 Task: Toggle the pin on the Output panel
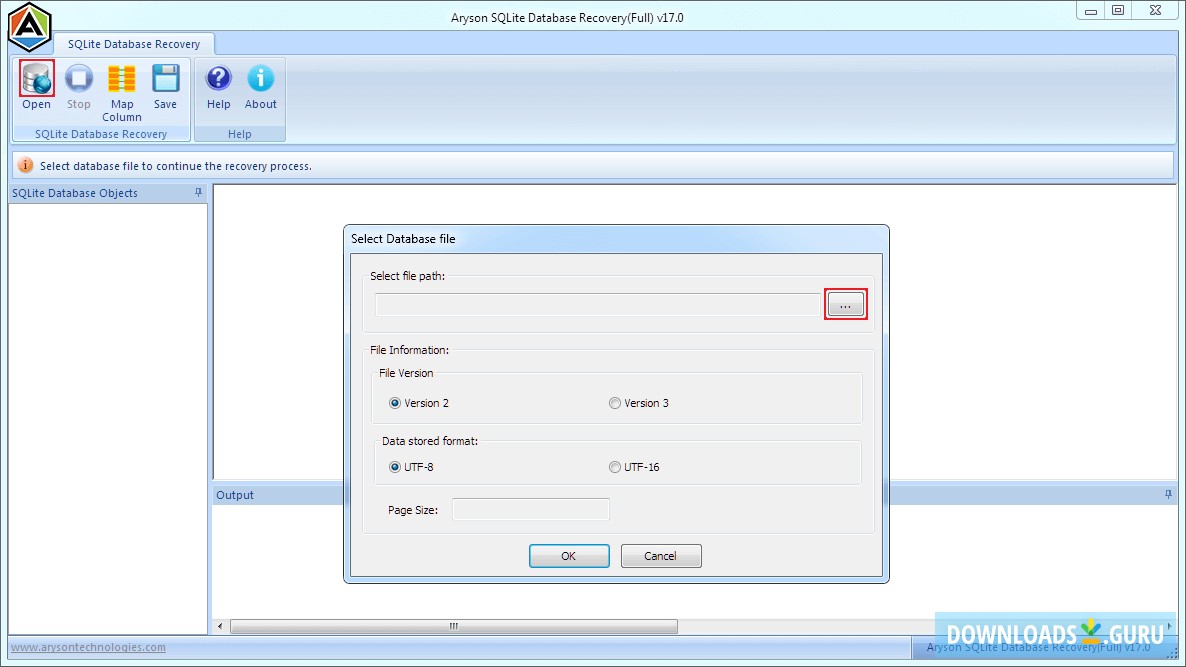[1168, 494]
